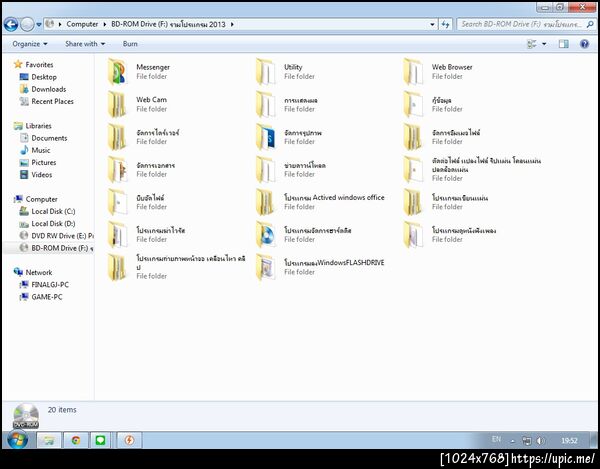The width and height of the screenshot is (600, 469).
Task: Open the Messenger folder icon
Action: 117,72
